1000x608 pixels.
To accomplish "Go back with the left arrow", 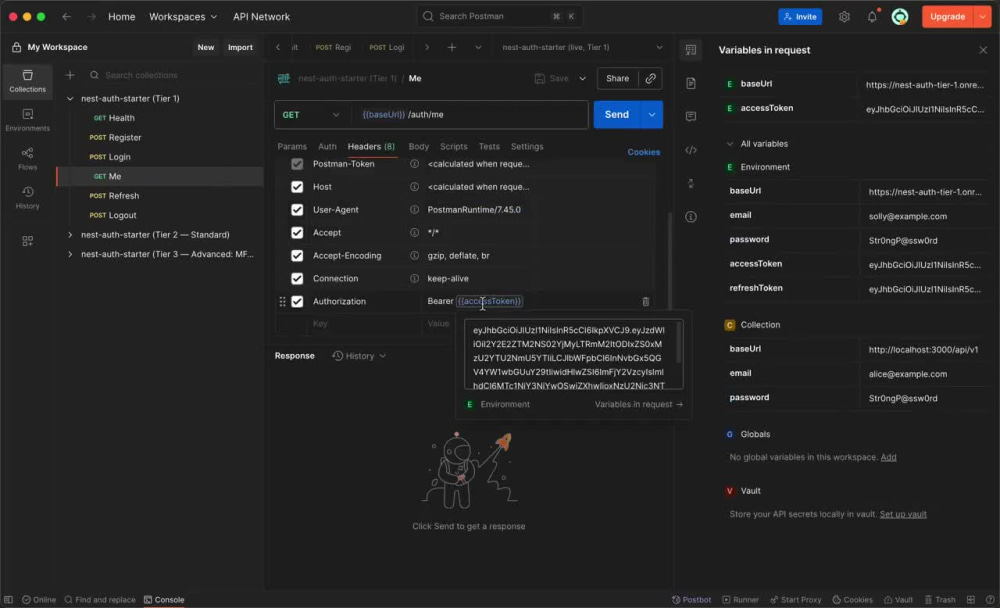I will click(66, 17).
